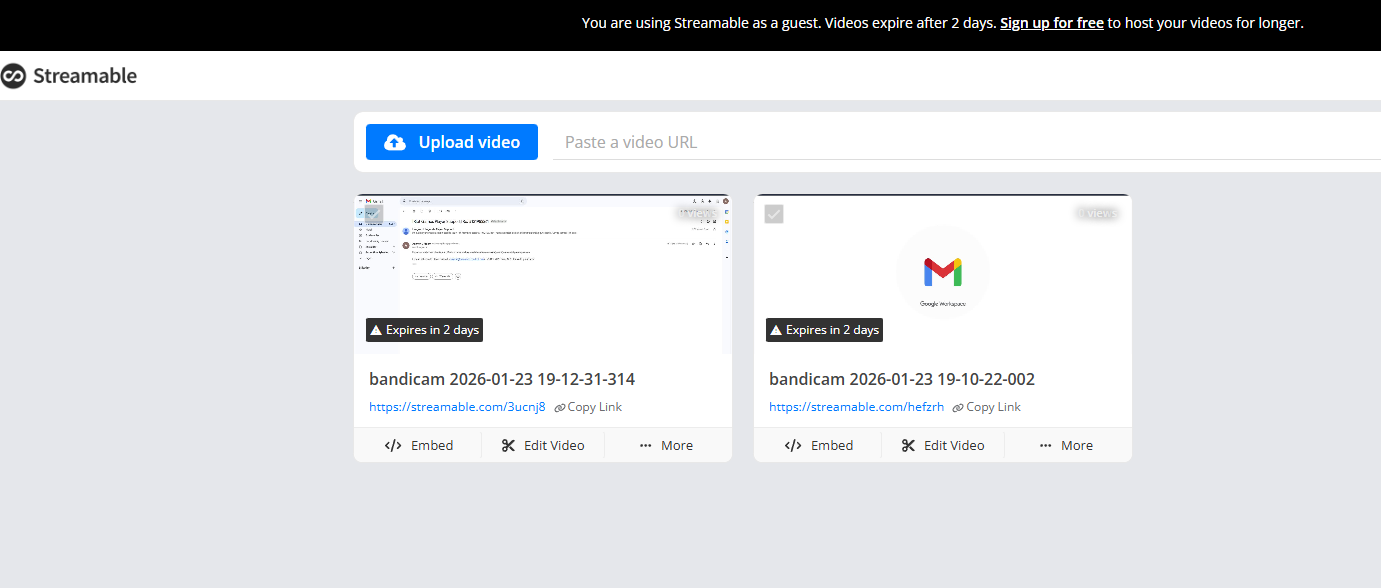Open the Gmail logo video thumbnail

[943, 274]
